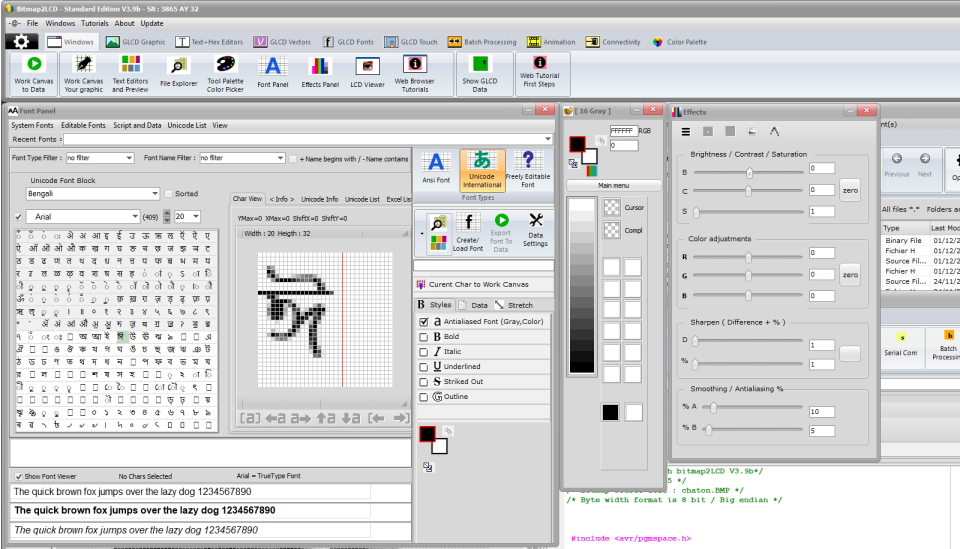Expand the Font Type Filter dropdown
This screenshot has height=549, width=960.
pos(129,158)
